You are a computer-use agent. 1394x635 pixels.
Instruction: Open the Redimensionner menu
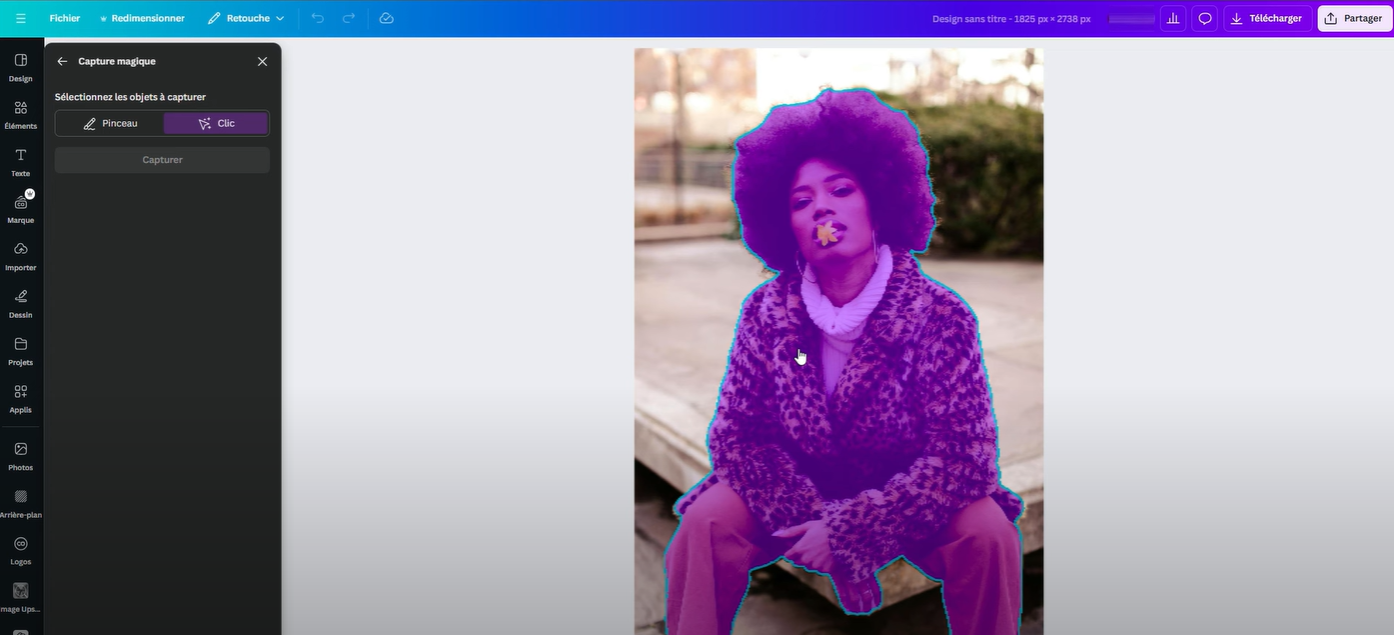coord(142,18)
